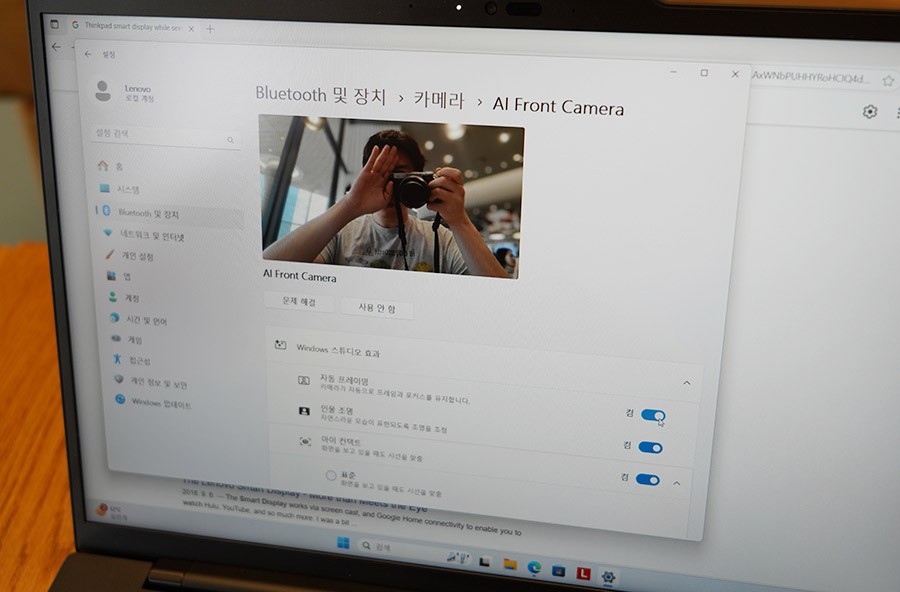Click the 자동 프레이밍 label
Viewport: 900px width, 592px height.
tap(344, 380)
